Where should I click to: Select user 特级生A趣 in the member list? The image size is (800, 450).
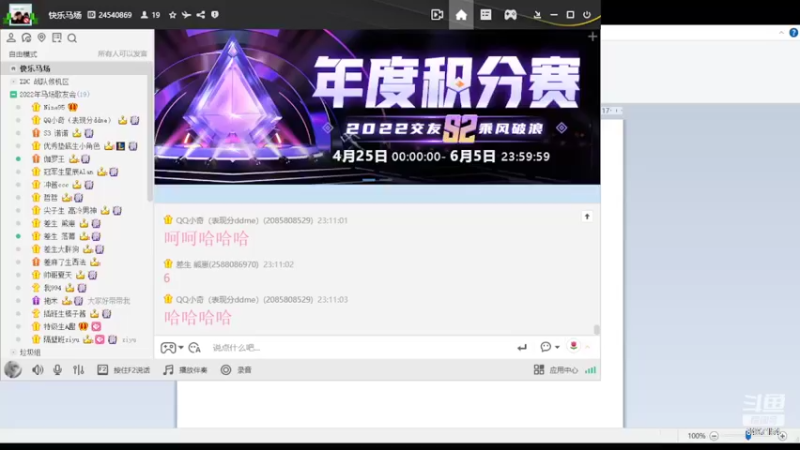tap(59, 327)
